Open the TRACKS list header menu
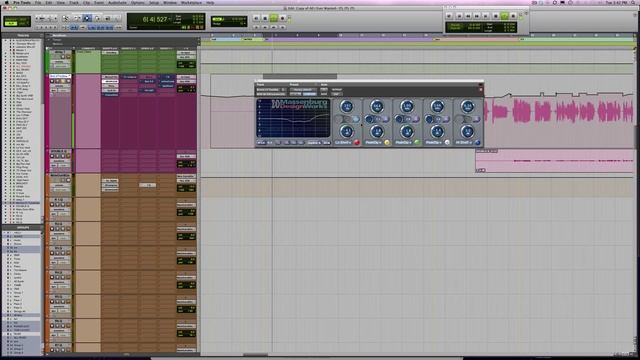The width and height of the screenshot is (640, 360). click(22, 36)
